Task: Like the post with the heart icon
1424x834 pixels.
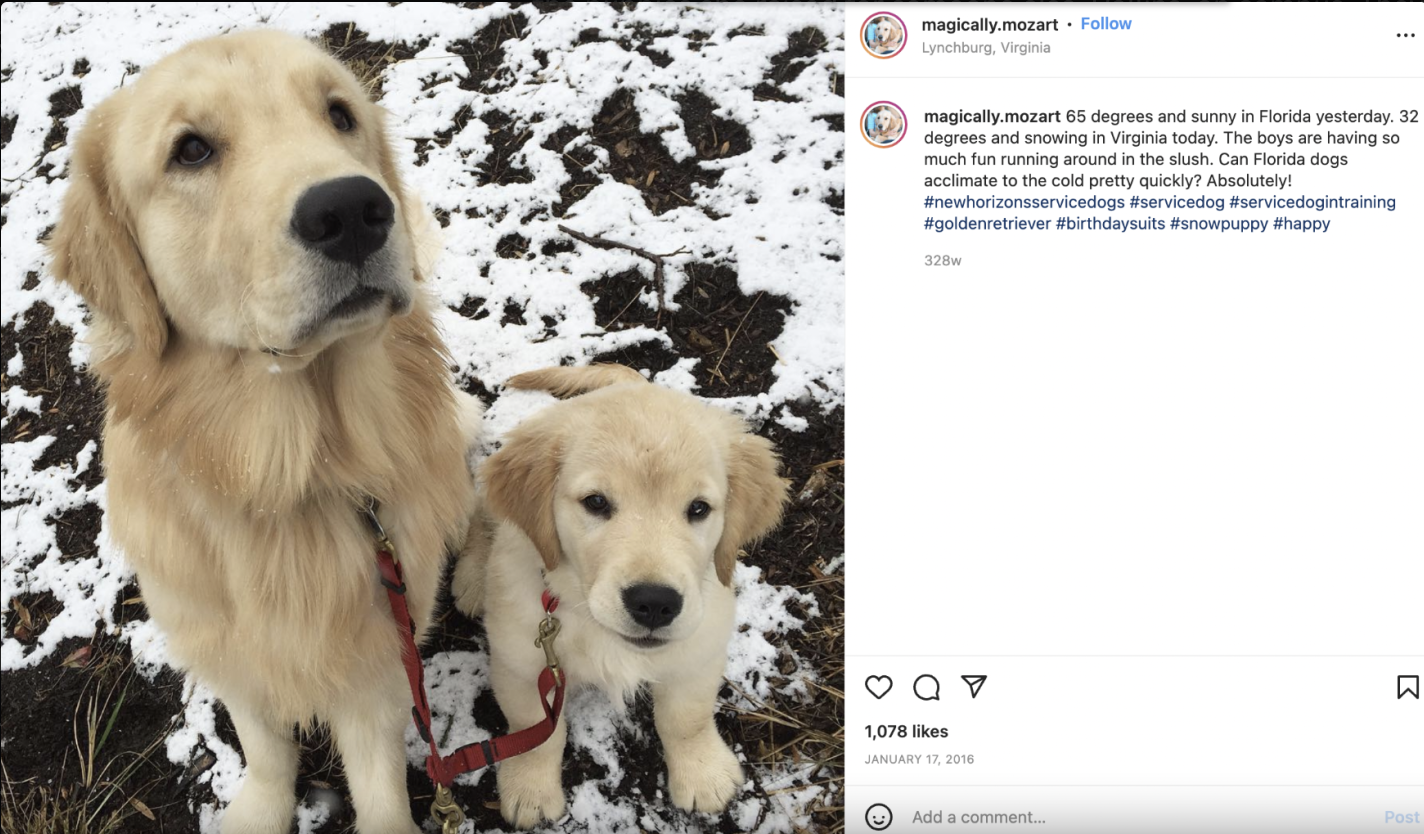Action: pyautogui.click(x=878, y=687)
